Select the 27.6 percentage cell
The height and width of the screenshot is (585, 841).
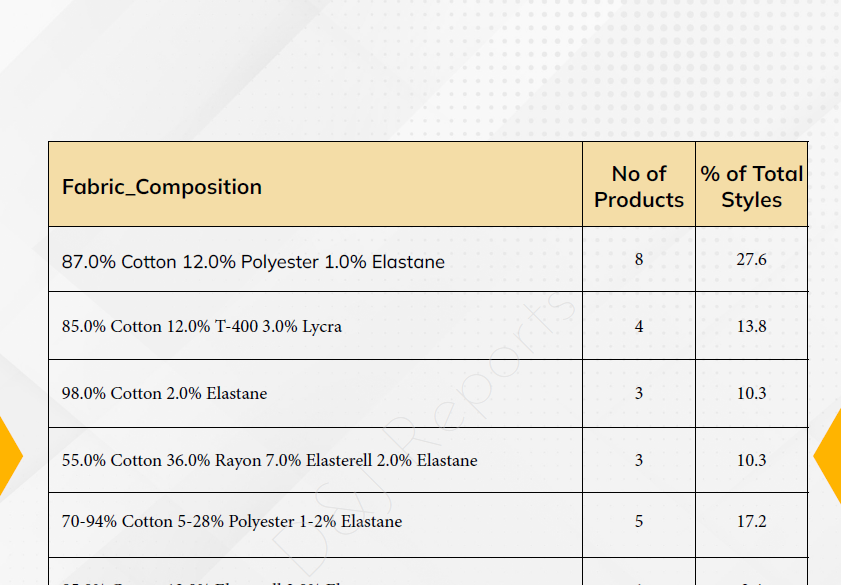click(751, 260)
